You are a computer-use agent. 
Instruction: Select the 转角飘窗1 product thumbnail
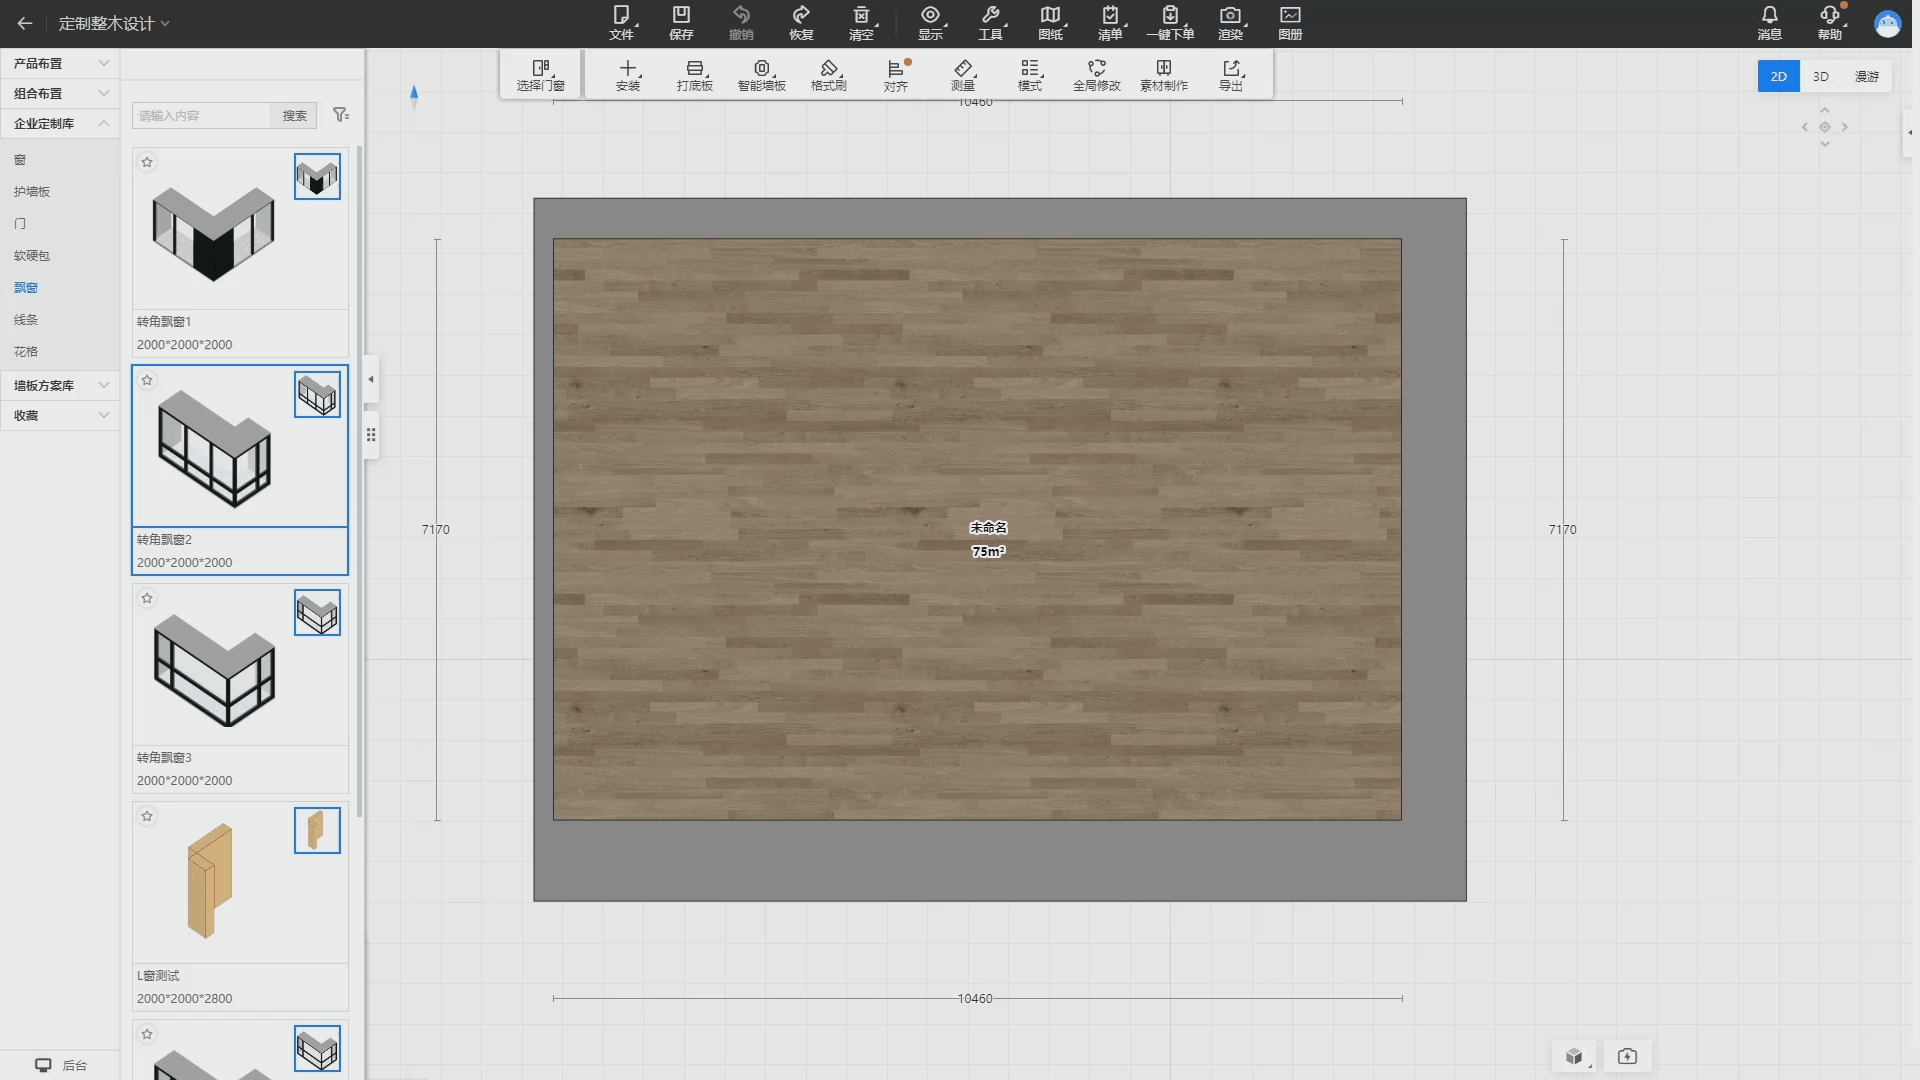pyautogui.click(x=214, y=233)
